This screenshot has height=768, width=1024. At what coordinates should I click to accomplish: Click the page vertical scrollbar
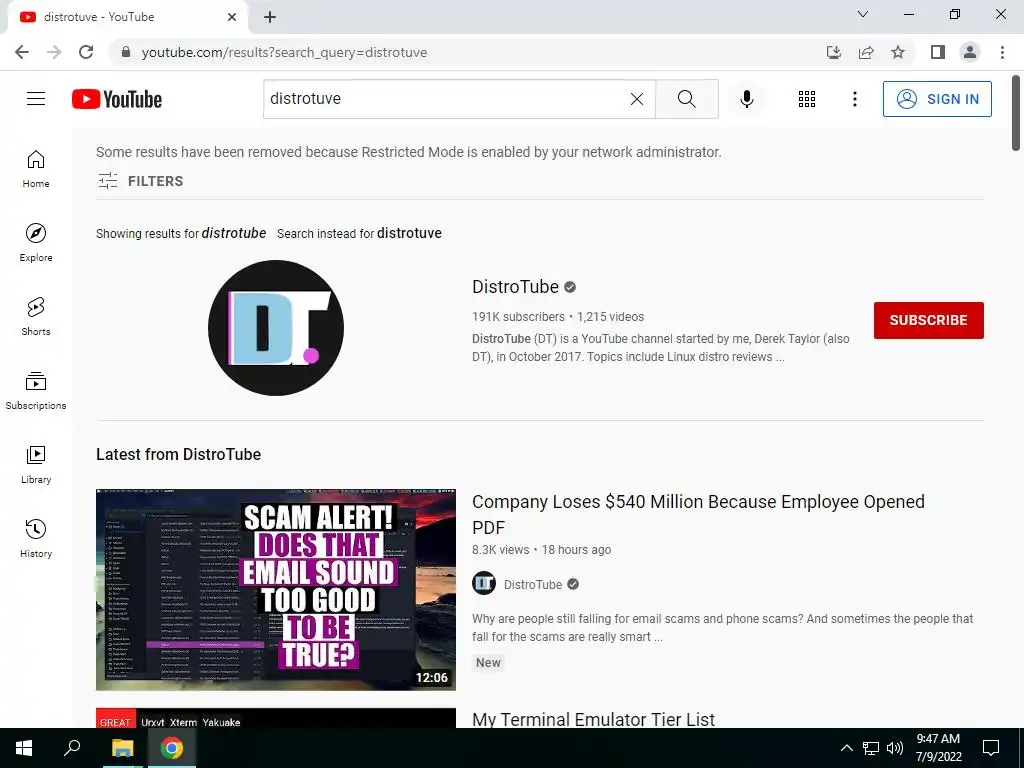tap(1016, 113)
